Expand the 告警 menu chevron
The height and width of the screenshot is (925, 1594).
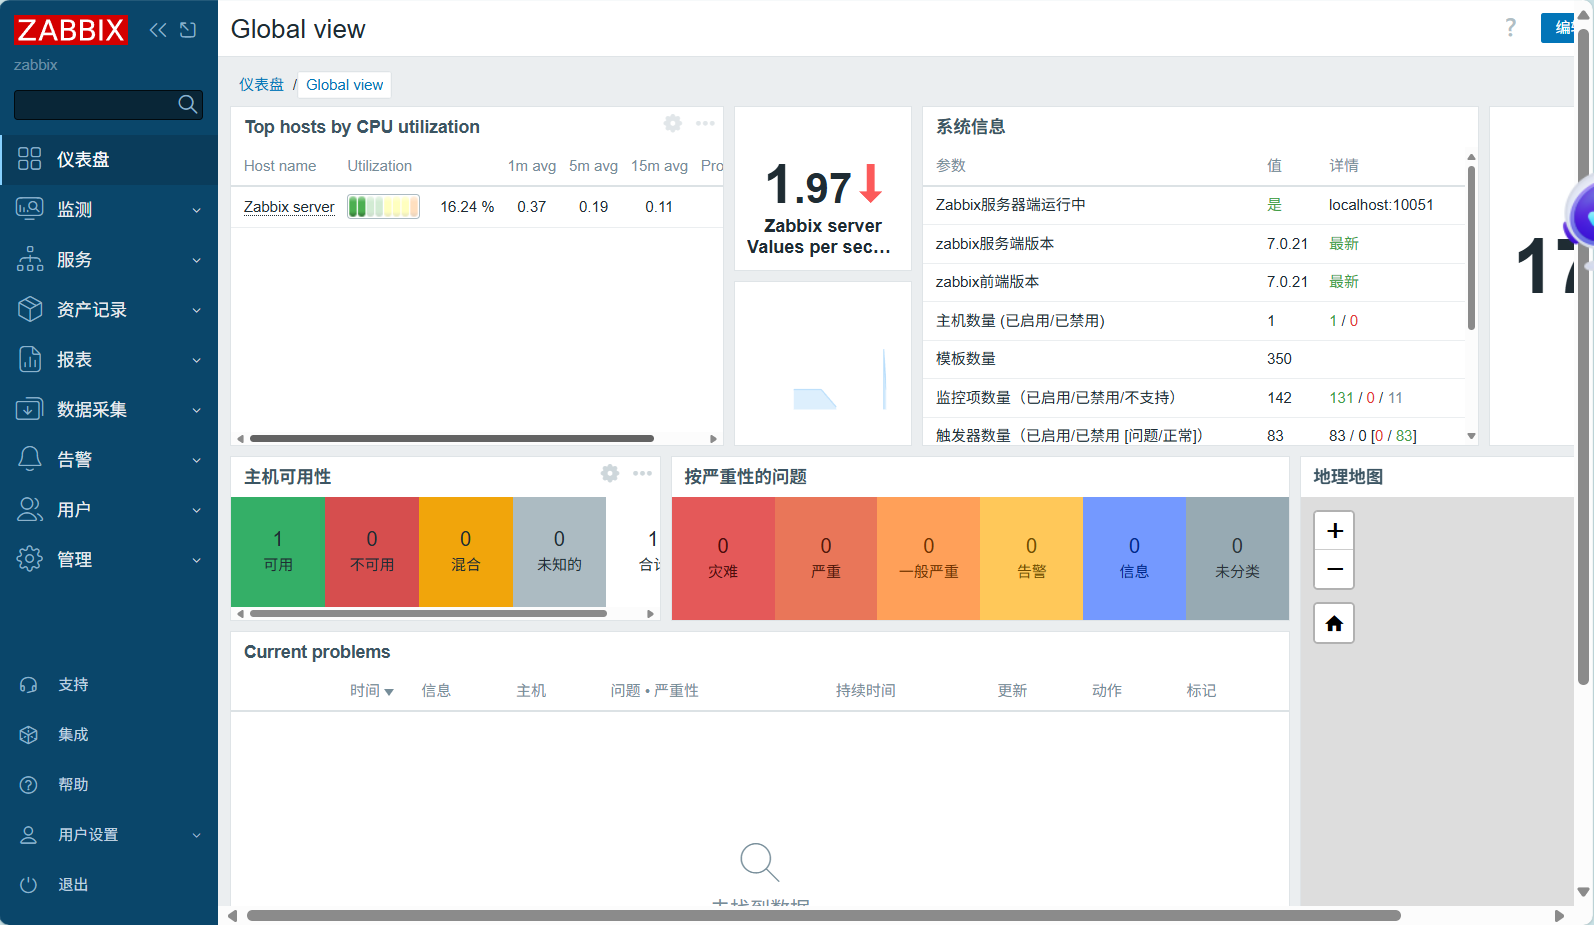click(x=196, y=460)
